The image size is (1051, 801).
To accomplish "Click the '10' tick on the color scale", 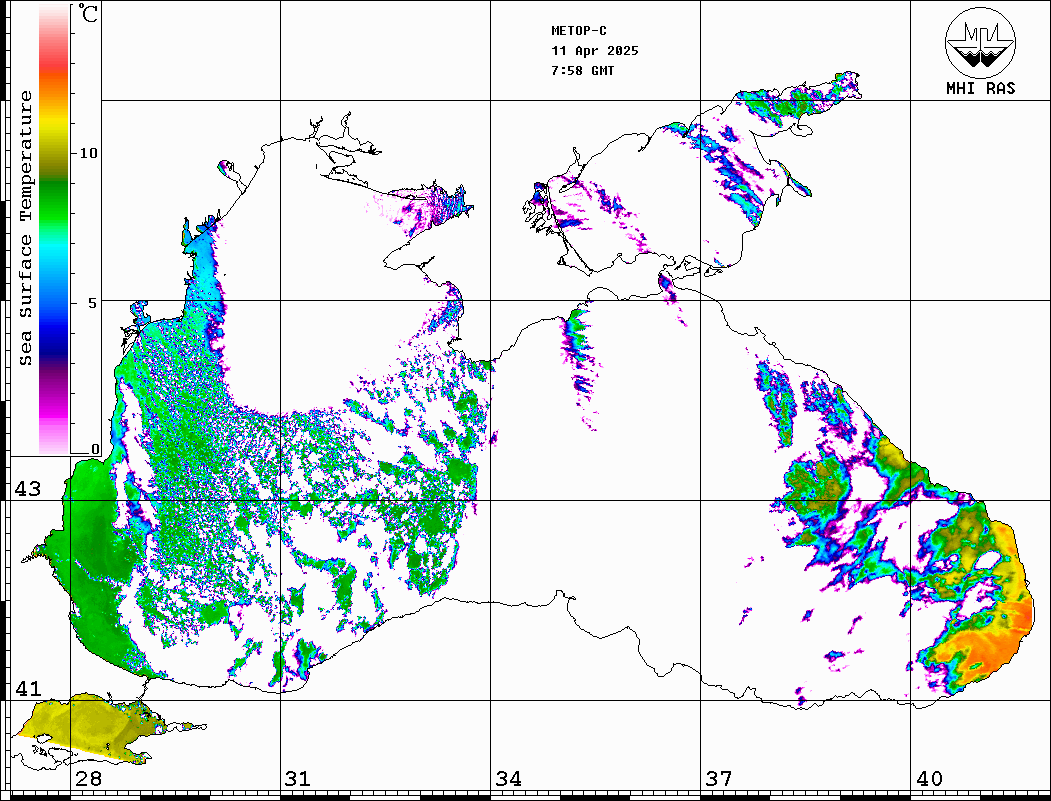I will coord(88,153).
